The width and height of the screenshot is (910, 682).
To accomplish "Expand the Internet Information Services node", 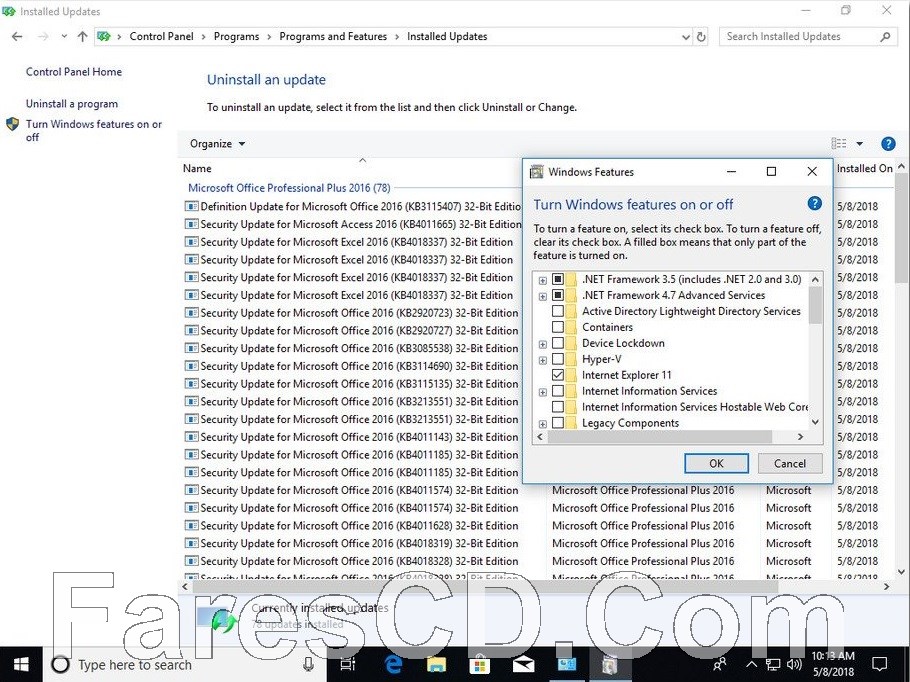I will pos(543,392).
